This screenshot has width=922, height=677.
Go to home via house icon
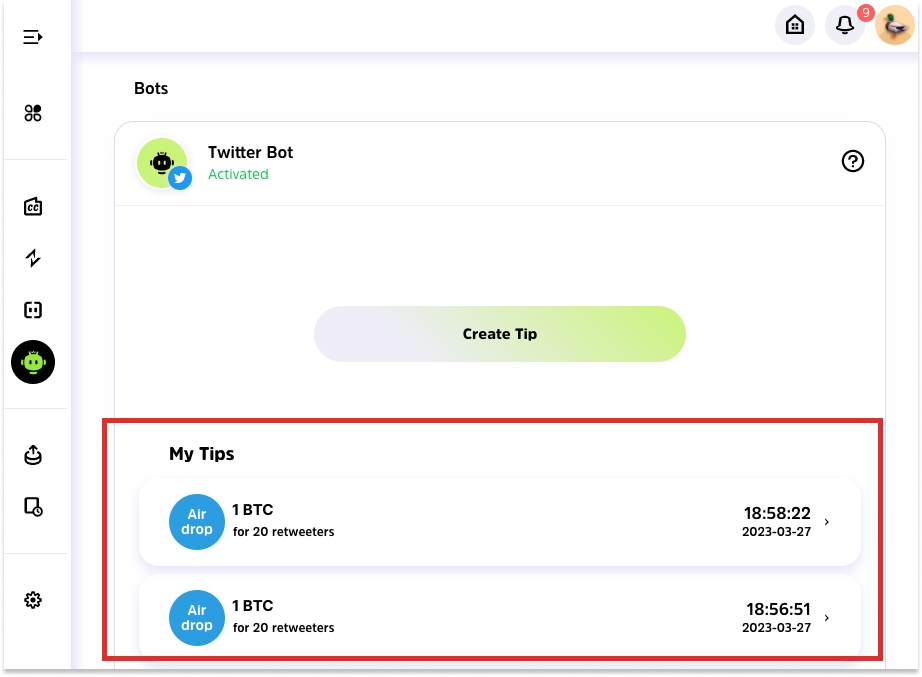click(795, 25)
